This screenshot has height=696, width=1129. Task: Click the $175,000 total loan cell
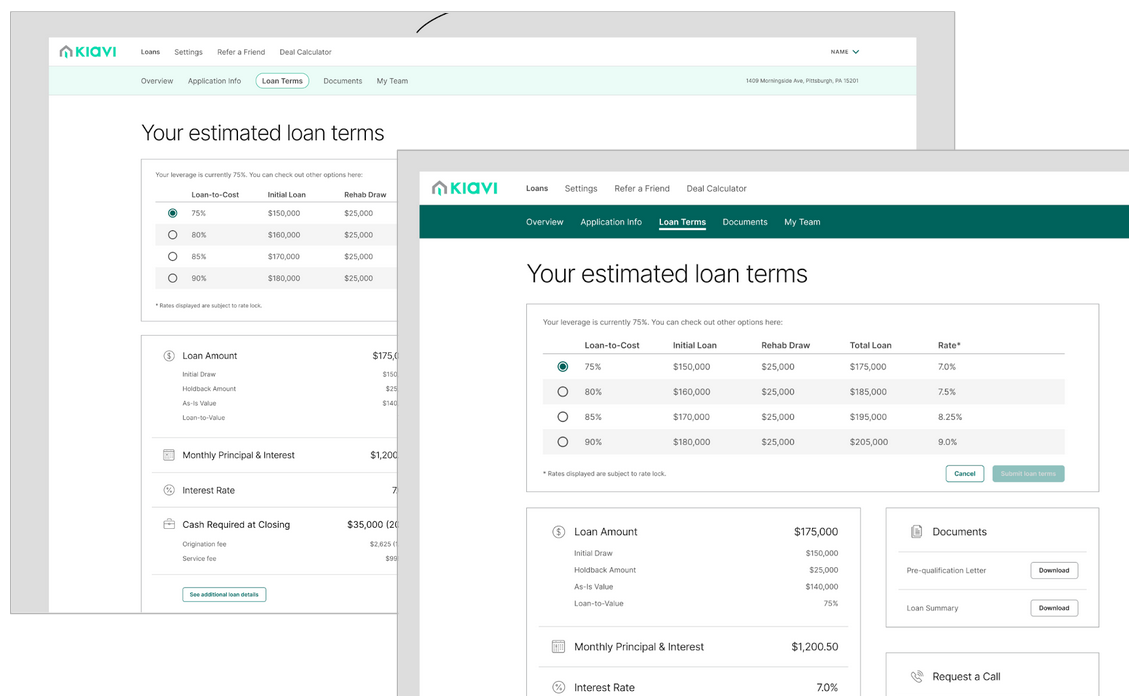pos(868,366)
